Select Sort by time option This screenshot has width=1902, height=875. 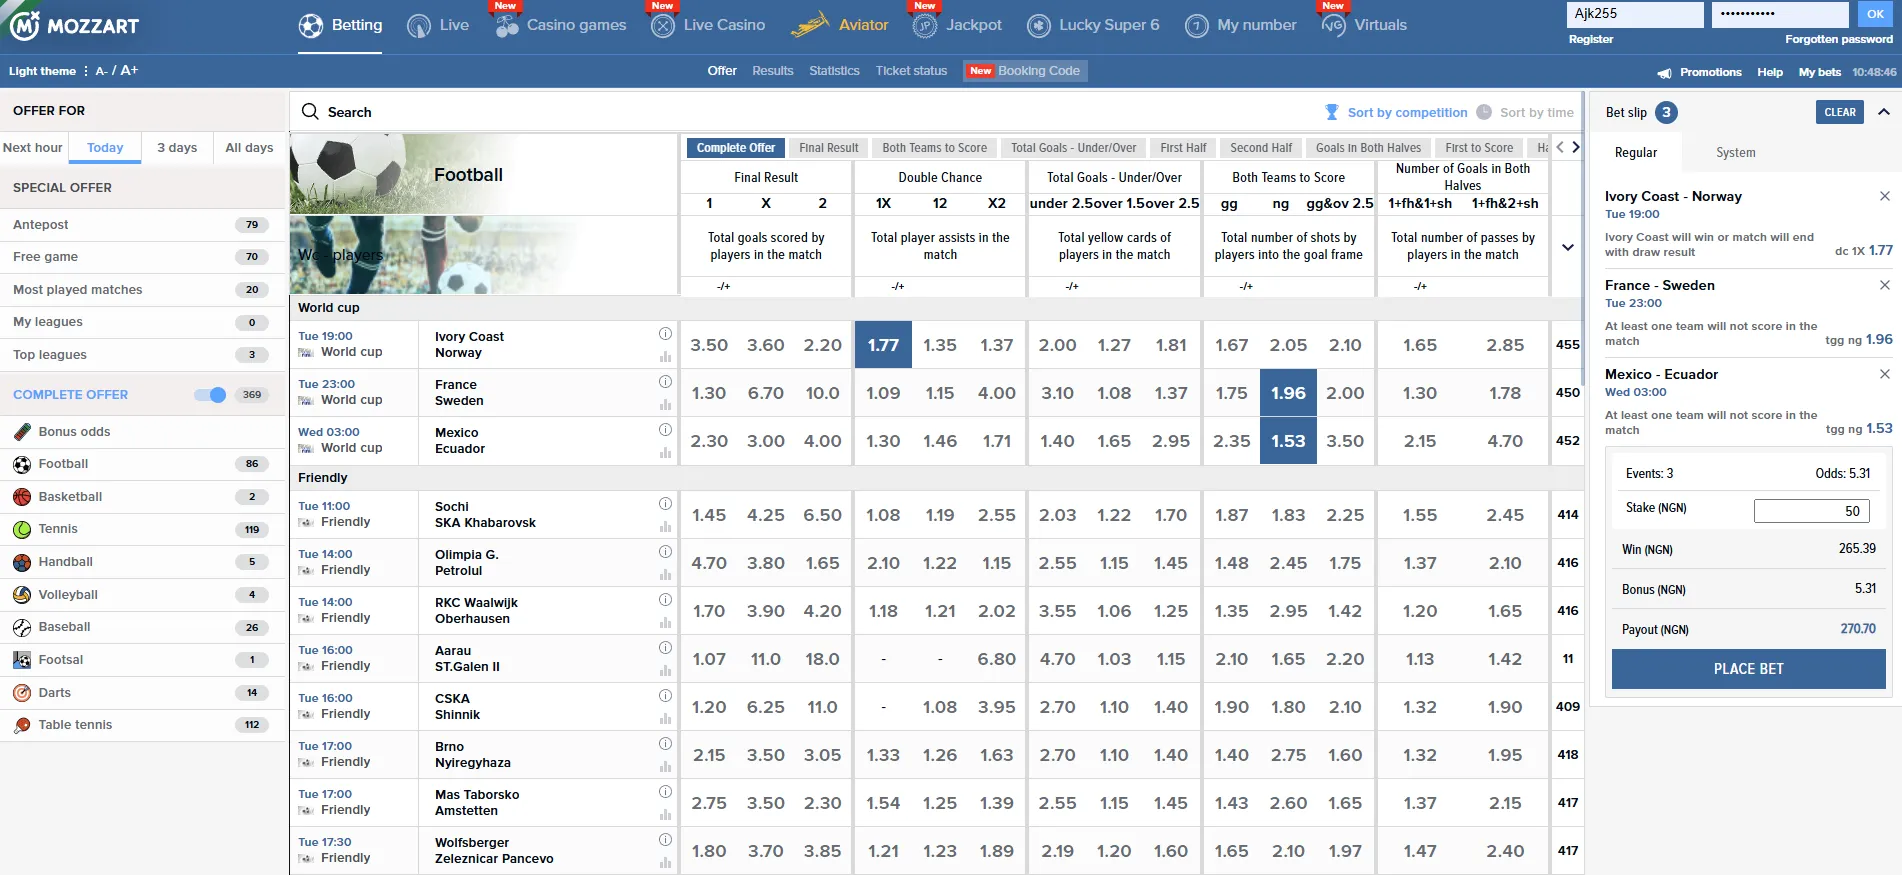pos(1525,112)
